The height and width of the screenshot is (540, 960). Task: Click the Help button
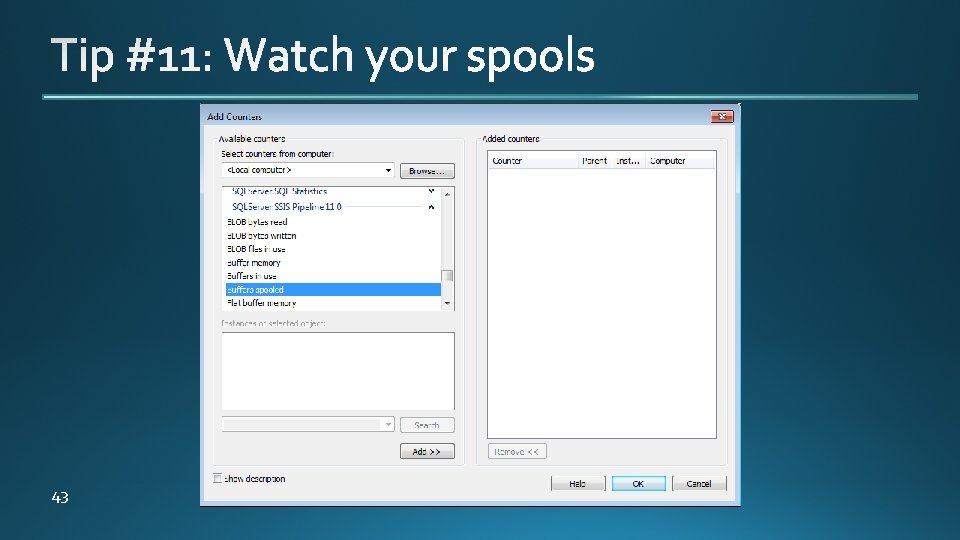[578, 484]
